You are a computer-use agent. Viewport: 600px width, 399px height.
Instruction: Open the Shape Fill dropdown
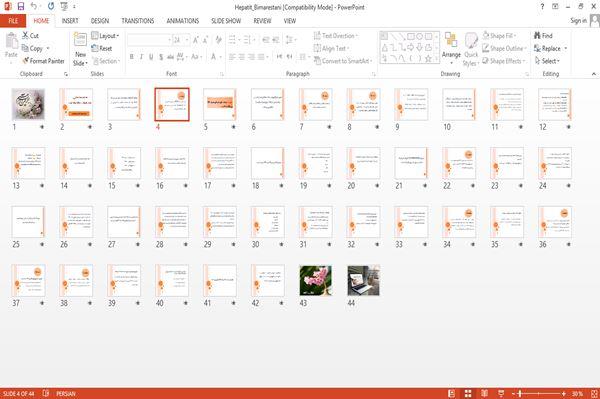click(x=499, y=36)
